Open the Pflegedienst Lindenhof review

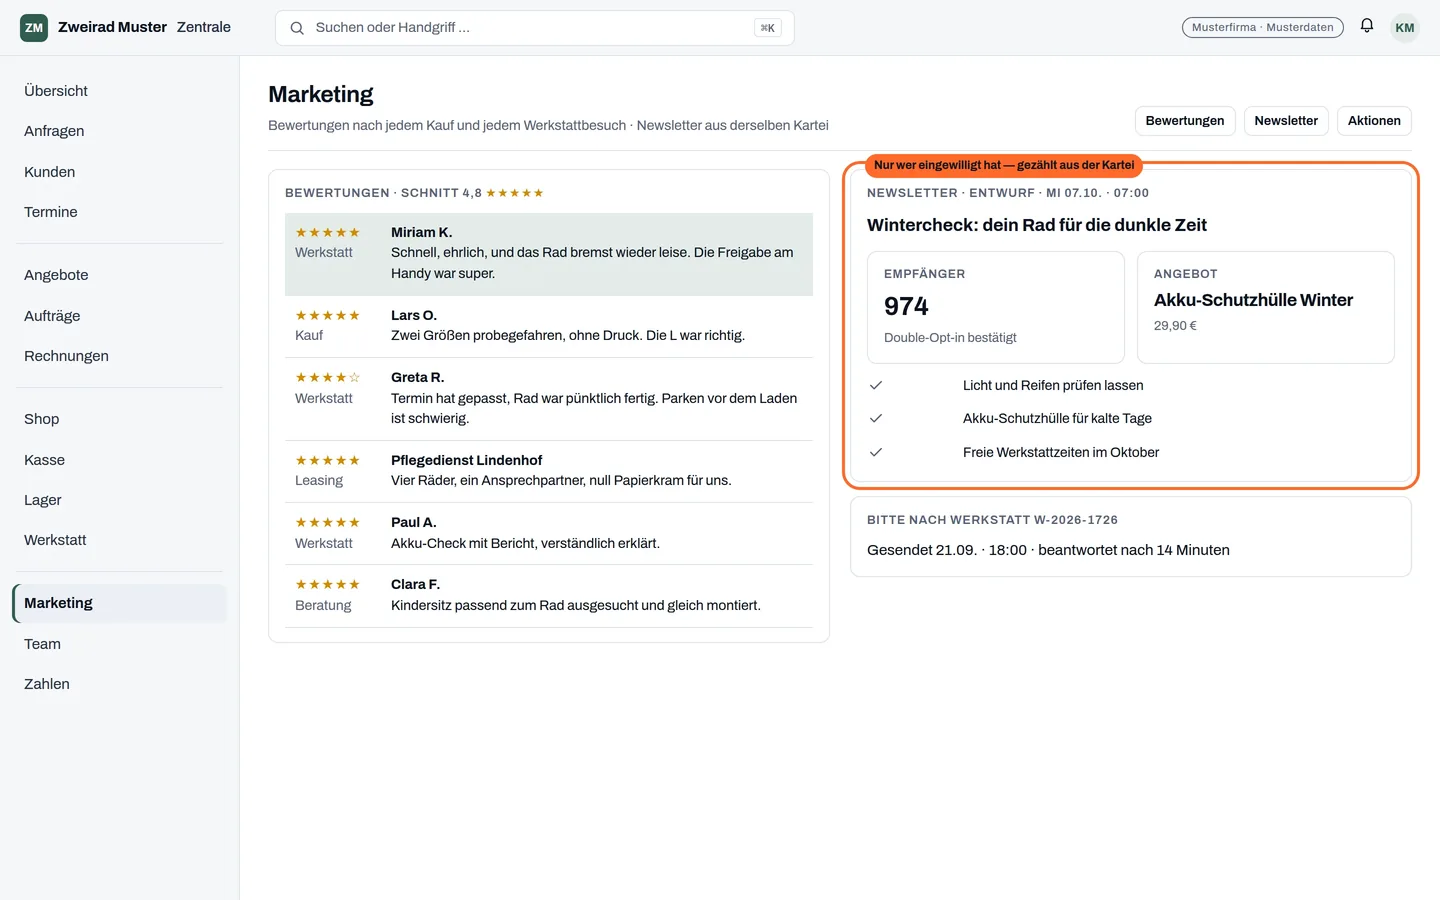pyautogui.click(x=549, y=471)
